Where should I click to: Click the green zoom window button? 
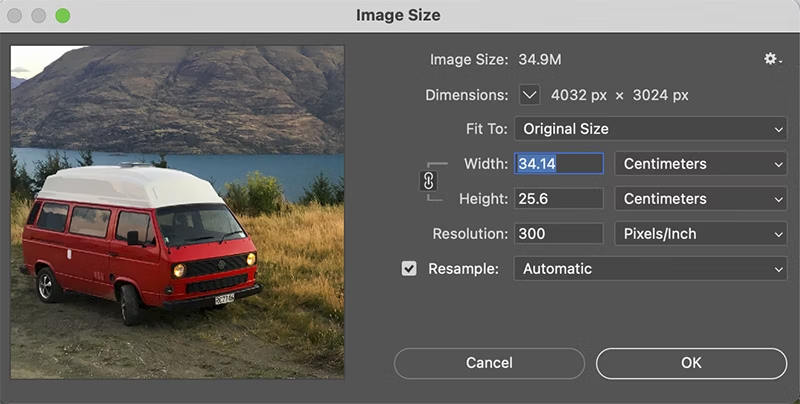coord(62,16)
